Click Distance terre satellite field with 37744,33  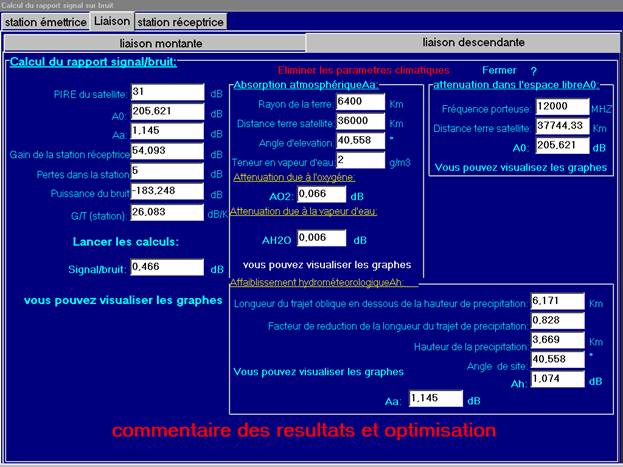tap(562, 126)
